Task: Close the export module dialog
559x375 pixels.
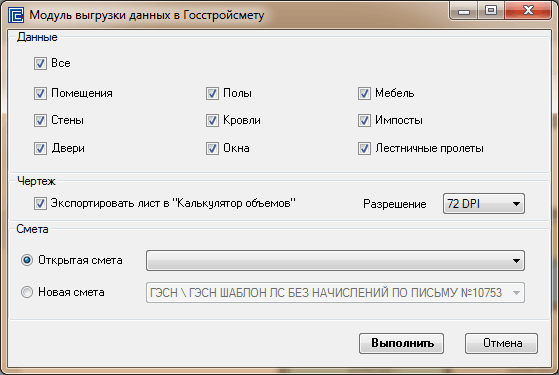Action: tap(528, 11)
